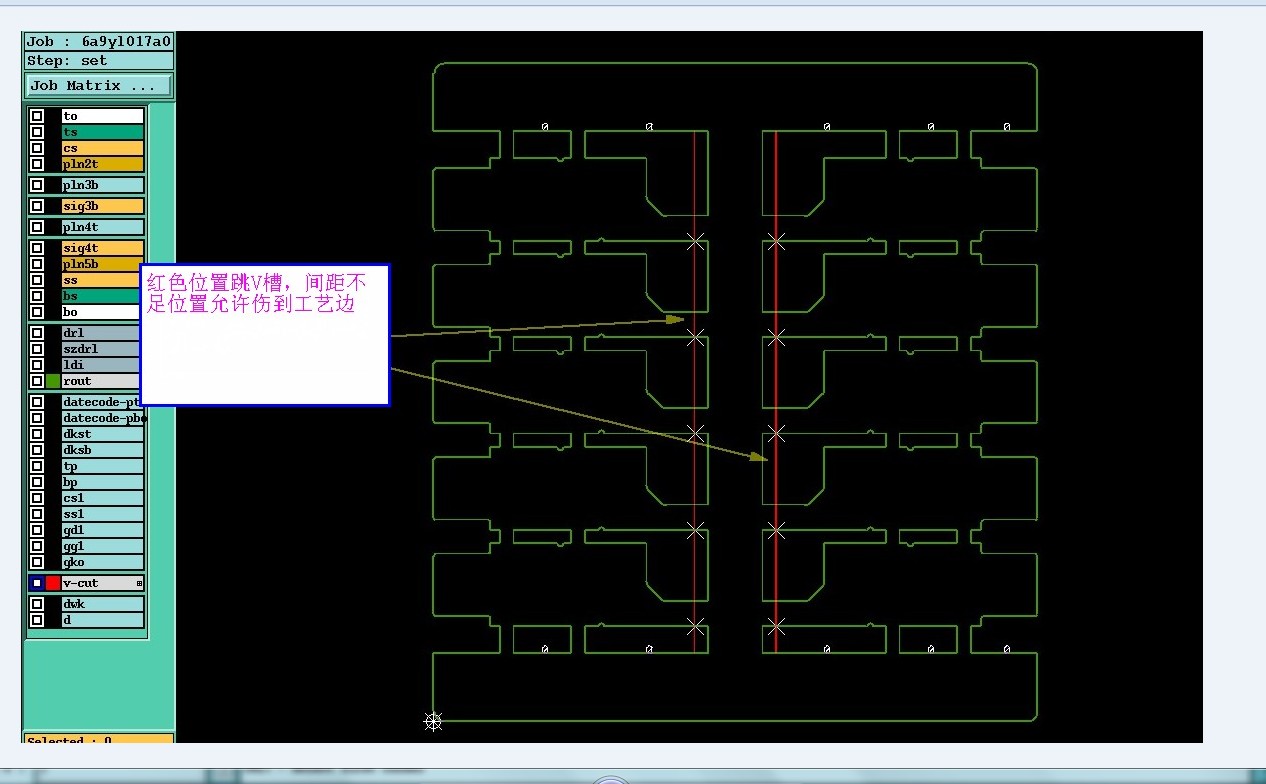Viewport: 1266px width, 784px height.
Task: Click the Step: set label
Action: point(99,61)
